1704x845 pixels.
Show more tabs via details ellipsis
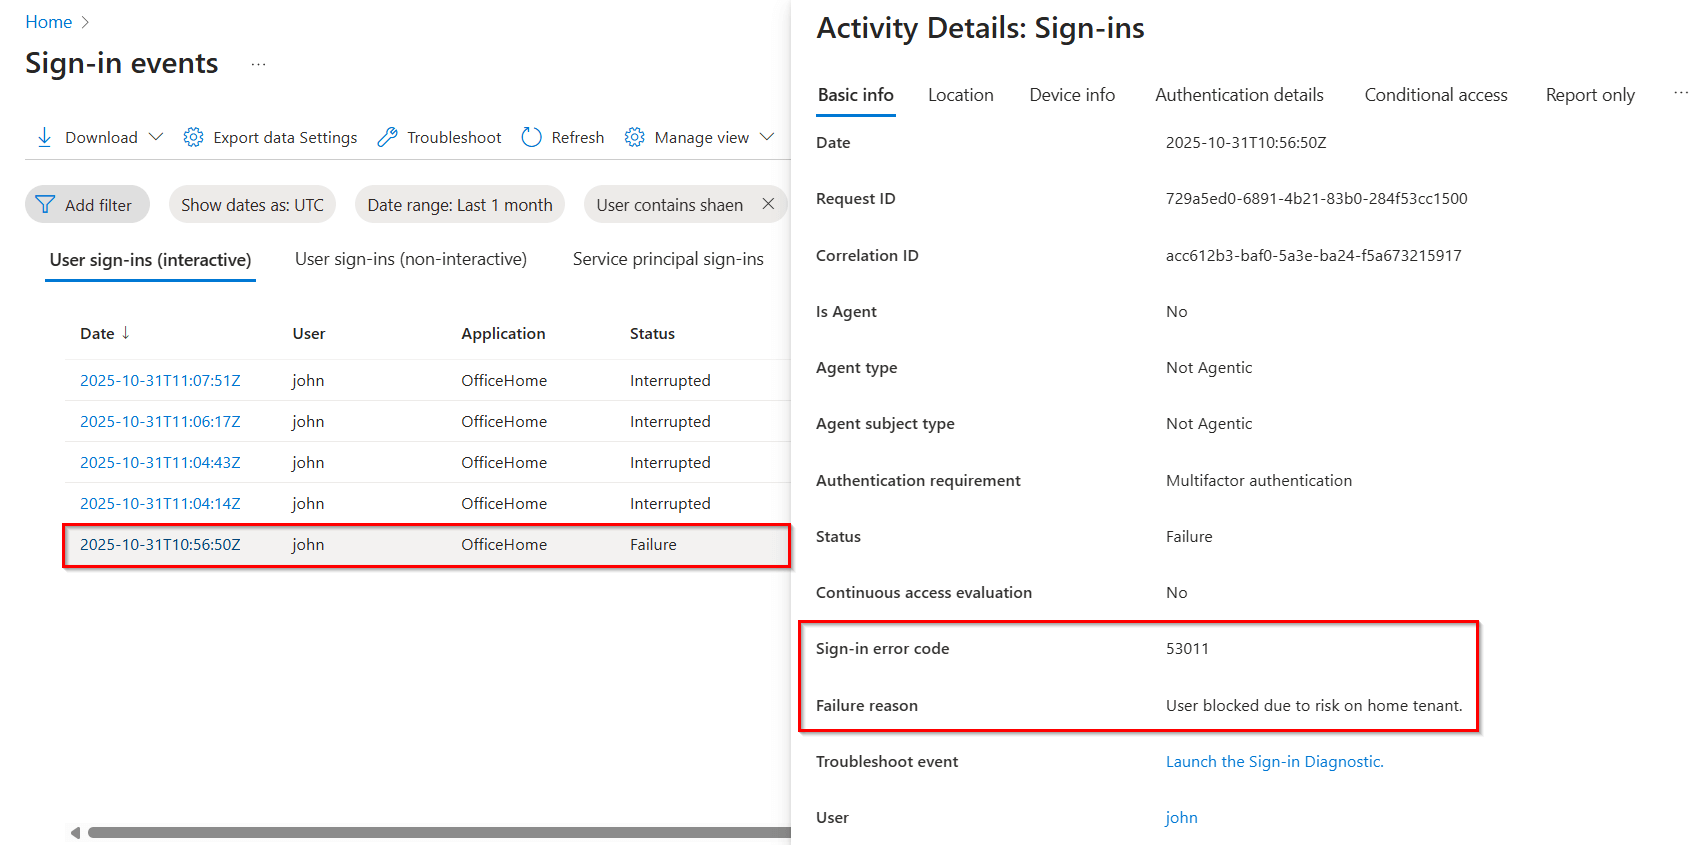coord(1681,93)
